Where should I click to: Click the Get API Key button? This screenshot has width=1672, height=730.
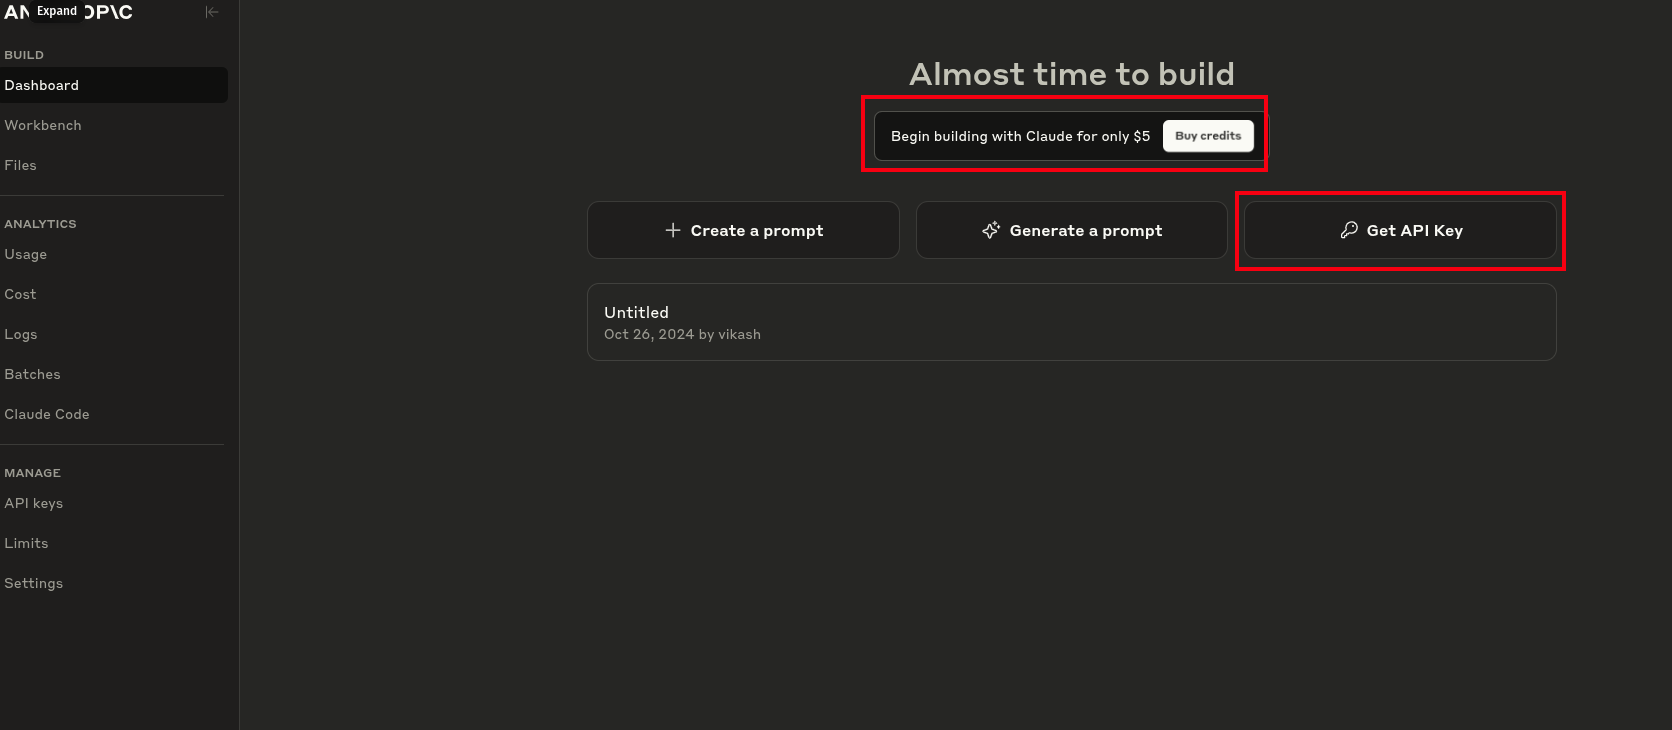click(x=1400, y=230)
